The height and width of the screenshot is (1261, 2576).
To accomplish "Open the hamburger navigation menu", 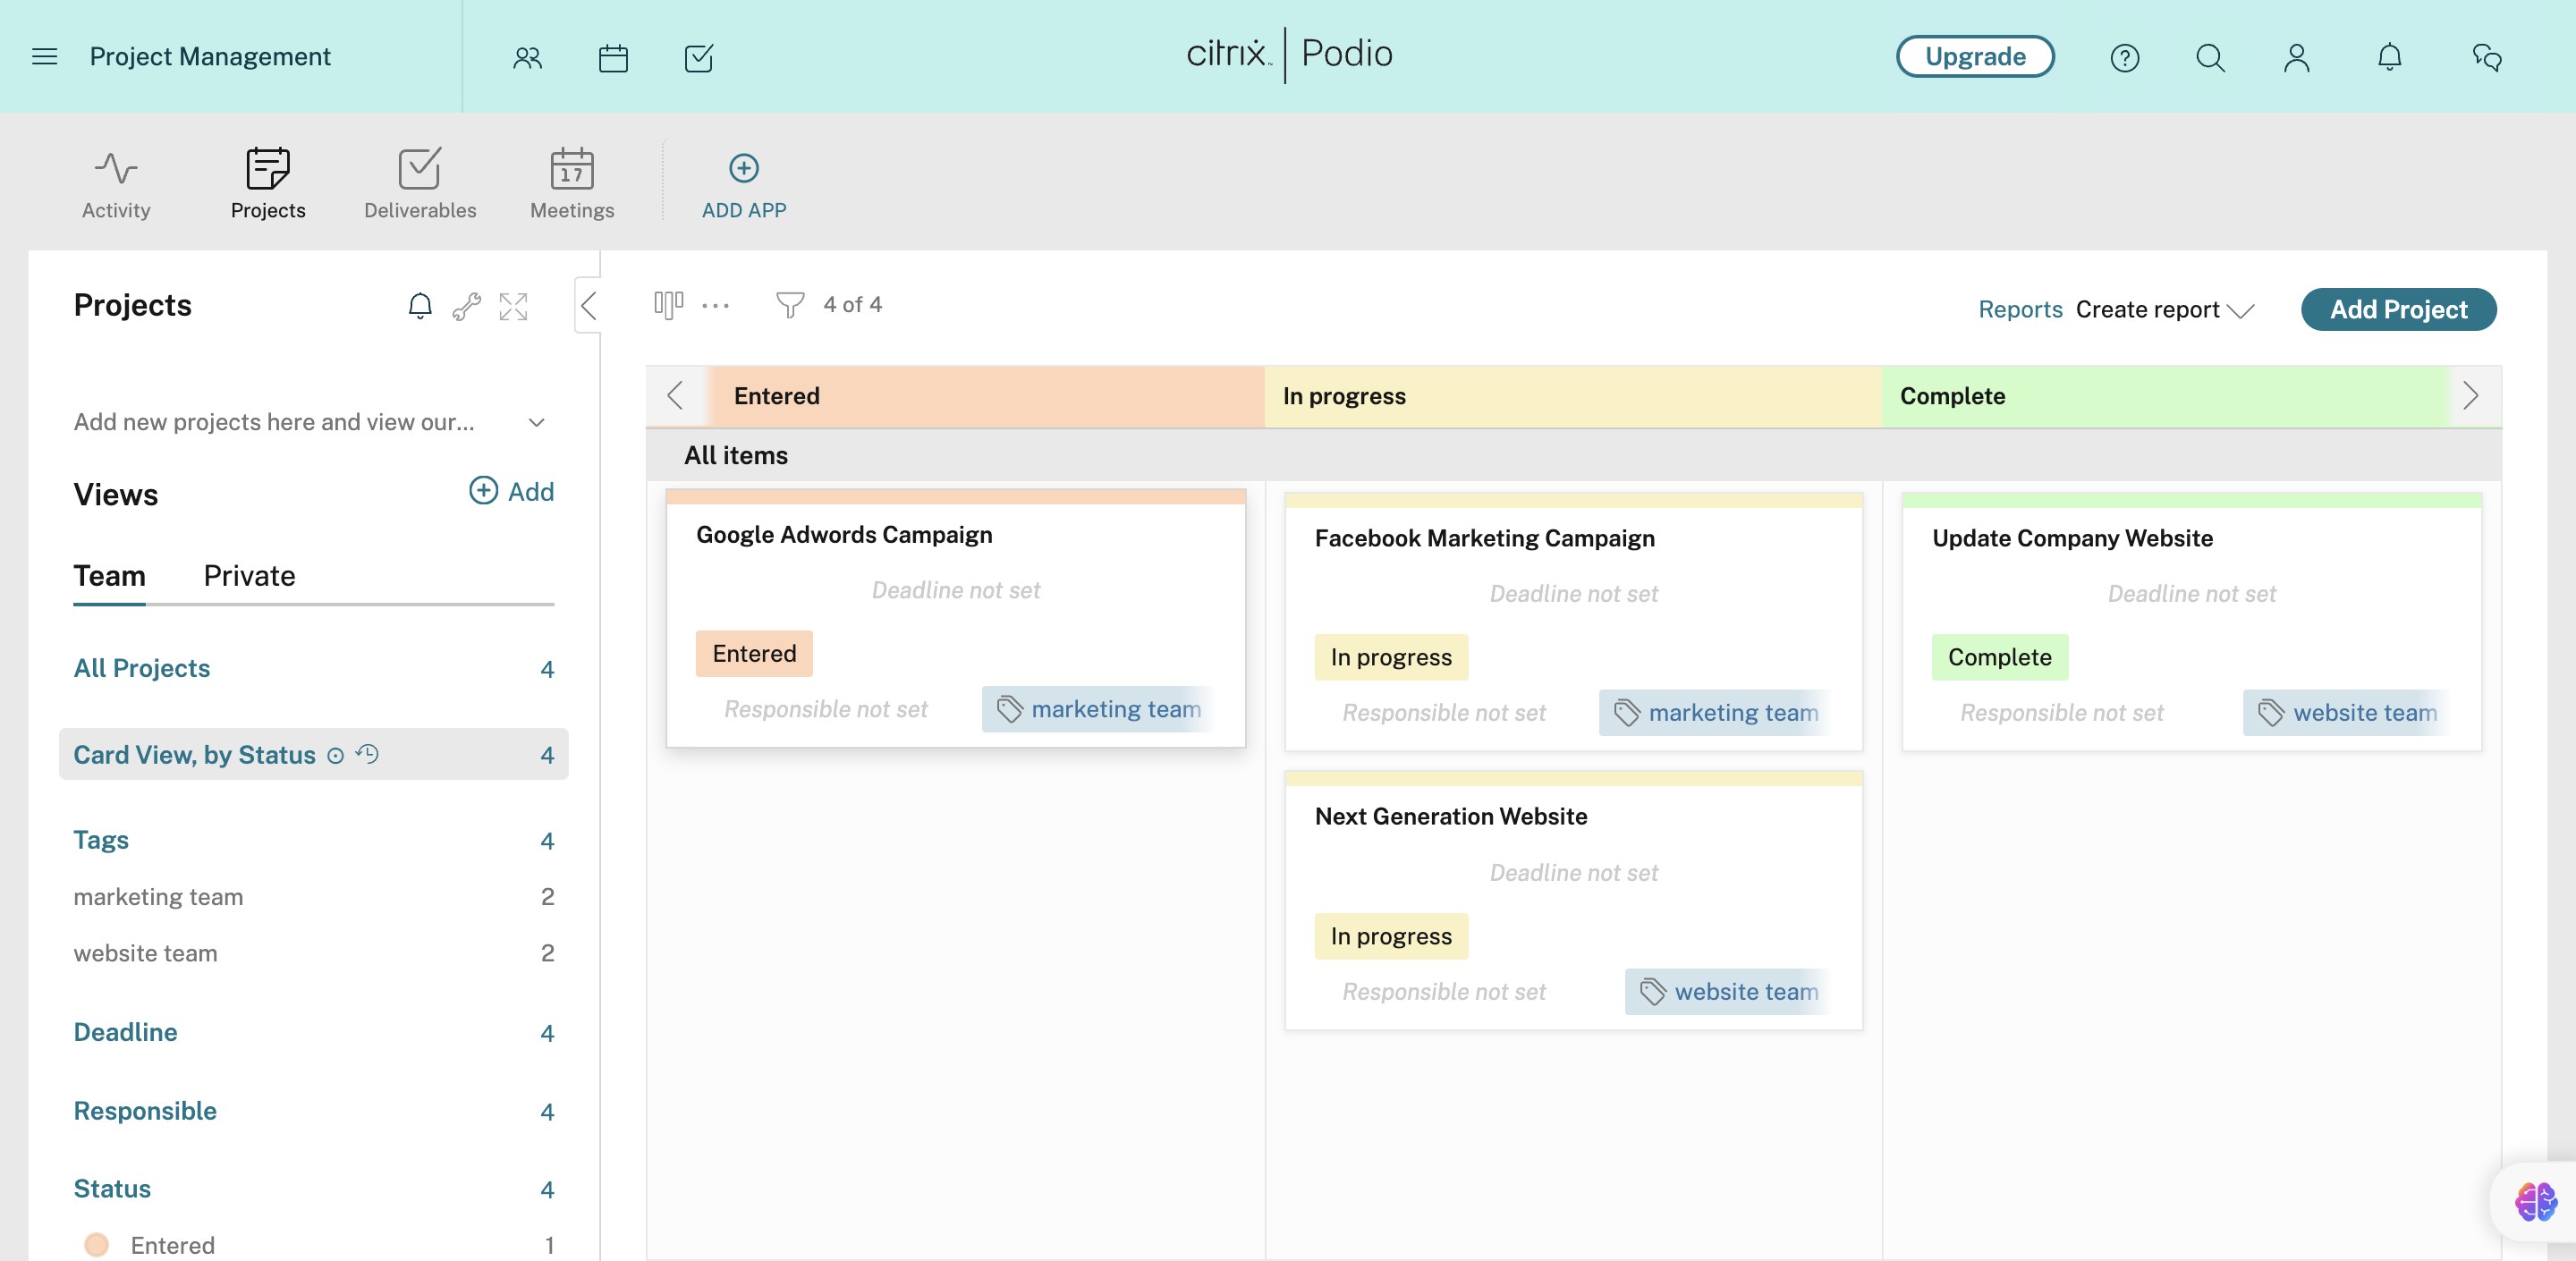I will 44,56.
